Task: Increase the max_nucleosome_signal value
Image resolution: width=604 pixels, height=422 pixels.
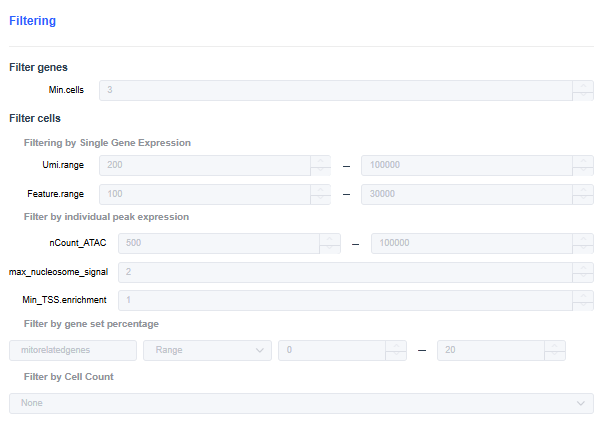Action: click(x=583, y=266)
